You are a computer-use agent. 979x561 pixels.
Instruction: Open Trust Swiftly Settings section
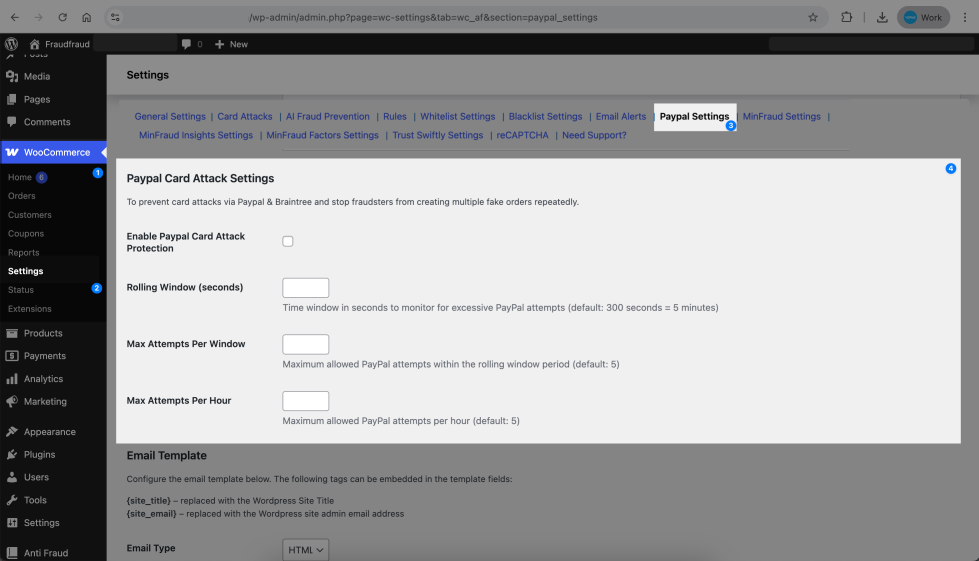pyautogui.click(x=438, y=135)
